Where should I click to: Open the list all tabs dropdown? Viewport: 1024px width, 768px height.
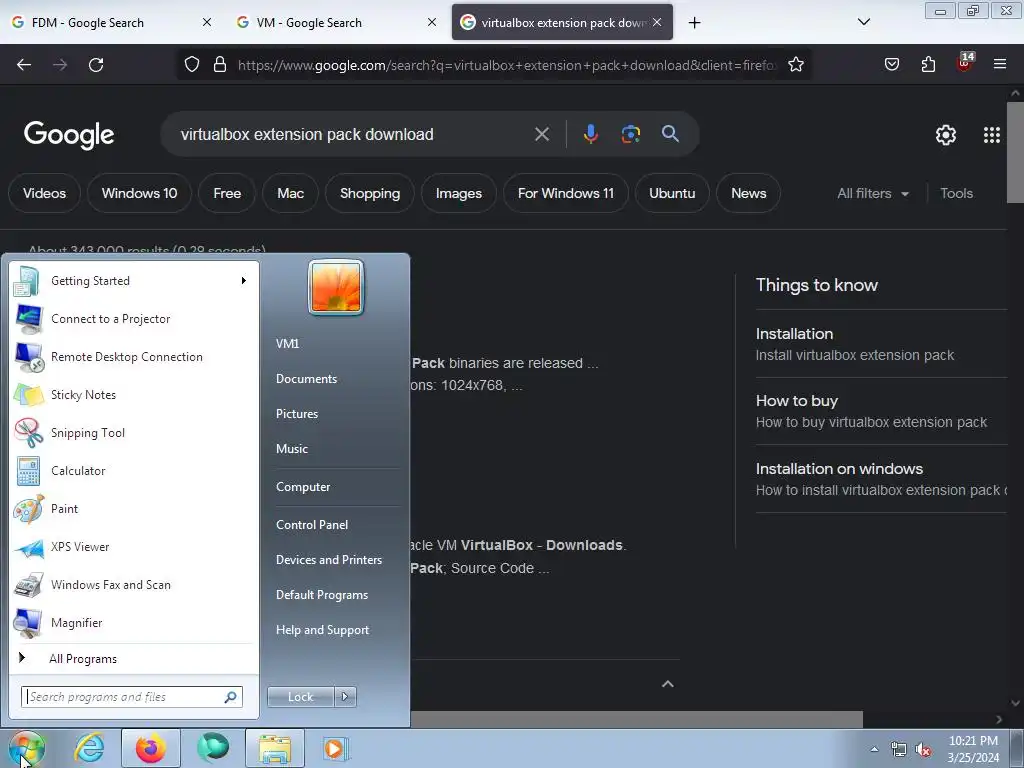point(863,22)
